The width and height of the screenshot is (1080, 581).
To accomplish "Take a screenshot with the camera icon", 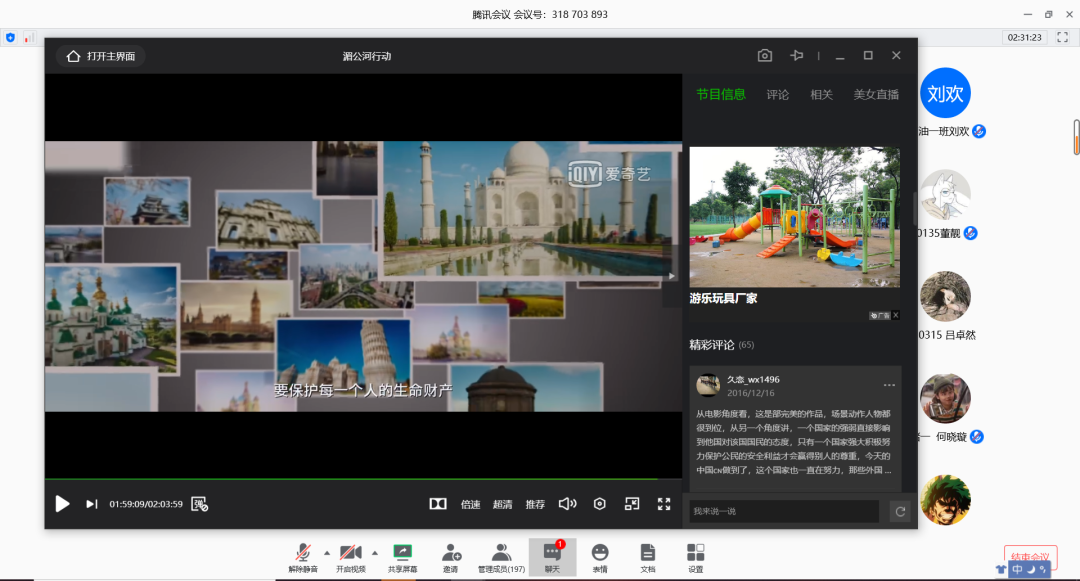I will click(765, 56).
